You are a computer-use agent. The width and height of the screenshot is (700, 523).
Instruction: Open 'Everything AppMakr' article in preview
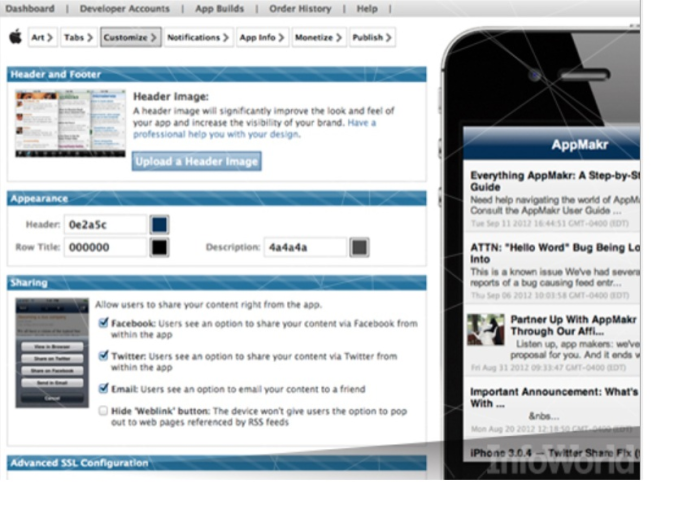point(552,198)
